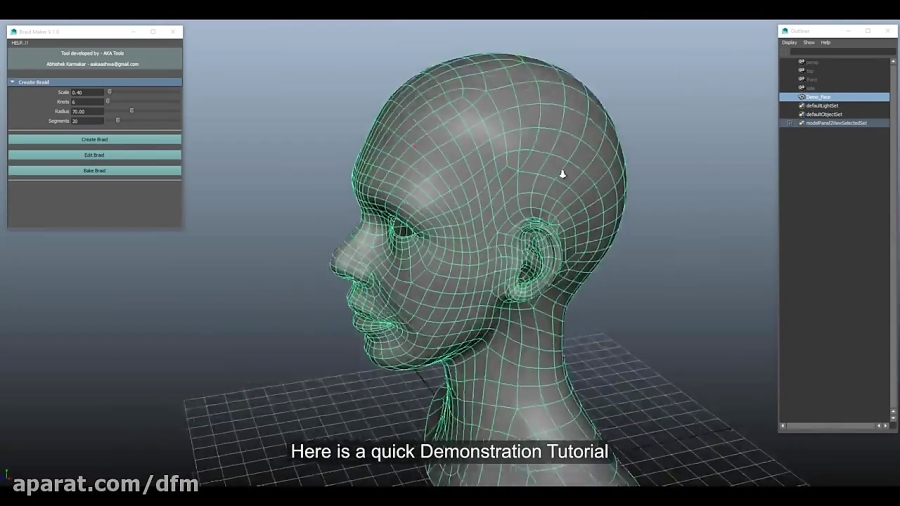Click the defaultObjectSet set icon
The height and width of the screenshot is (506, 900).
tap(801, 114)
